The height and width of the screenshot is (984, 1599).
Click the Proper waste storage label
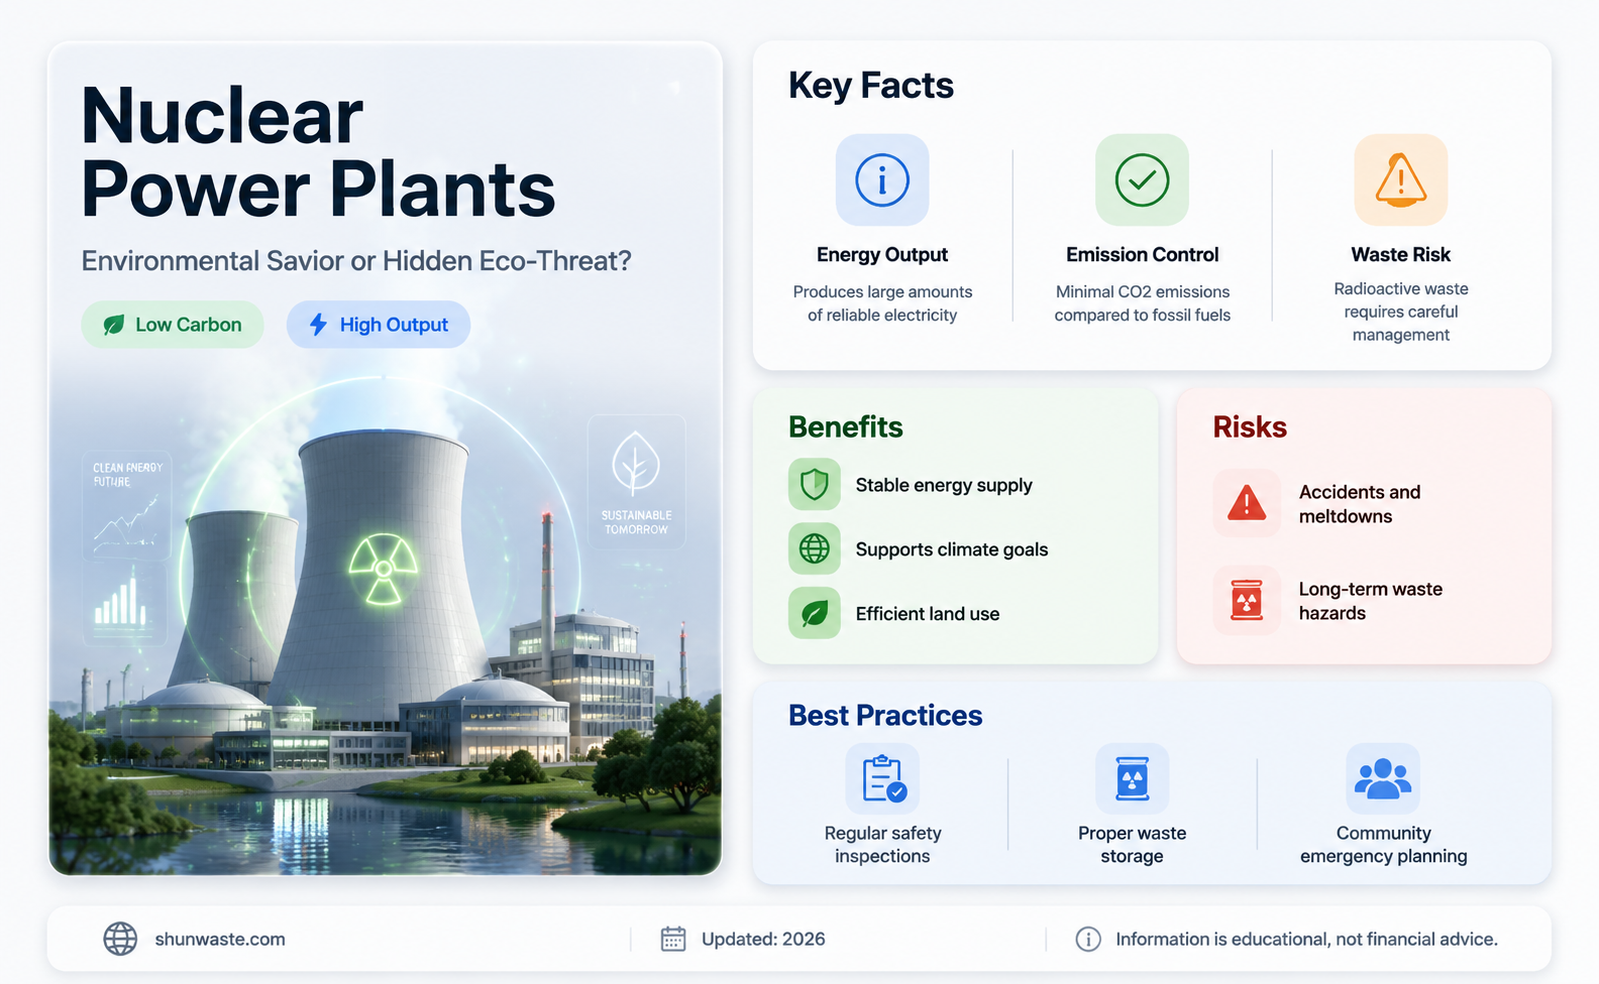coord(1132,845)
